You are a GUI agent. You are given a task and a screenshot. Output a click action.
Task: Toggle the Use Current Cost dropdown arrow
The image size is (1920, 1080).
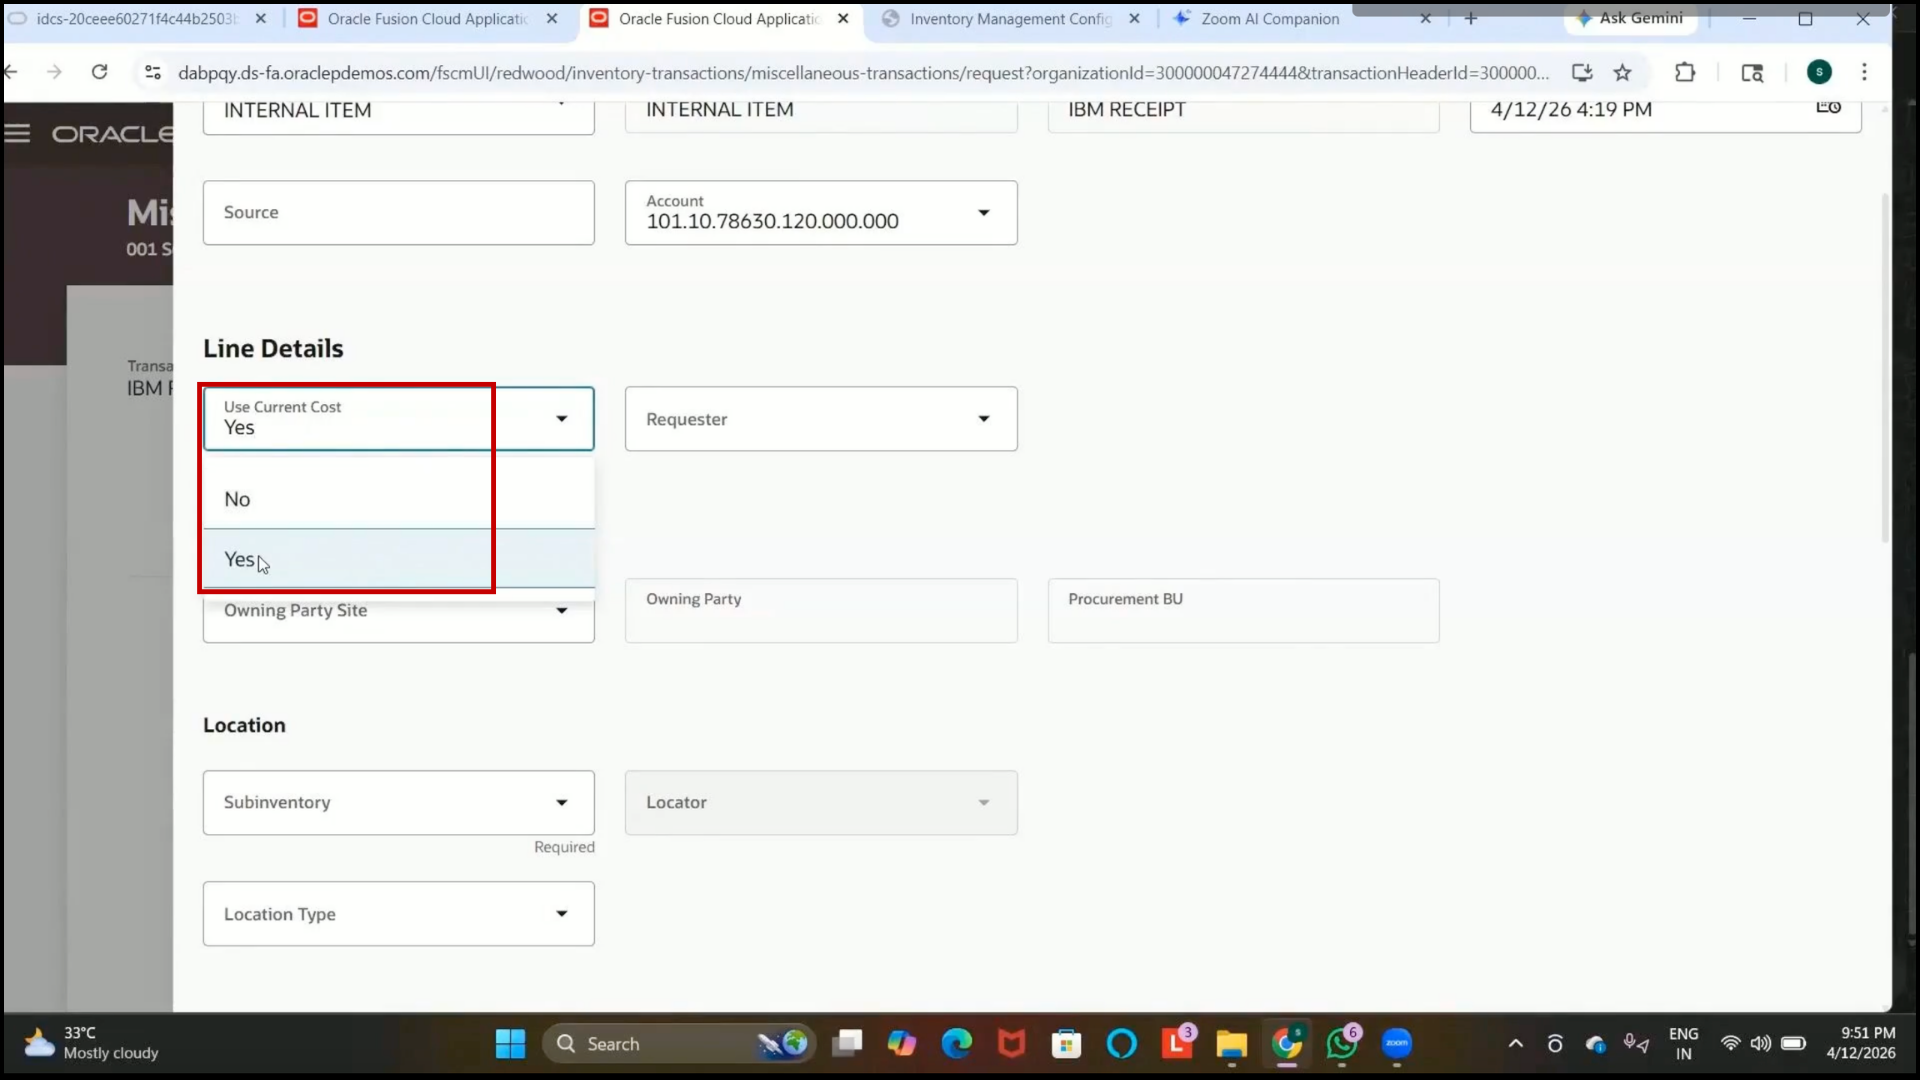[x=562, y=419]
